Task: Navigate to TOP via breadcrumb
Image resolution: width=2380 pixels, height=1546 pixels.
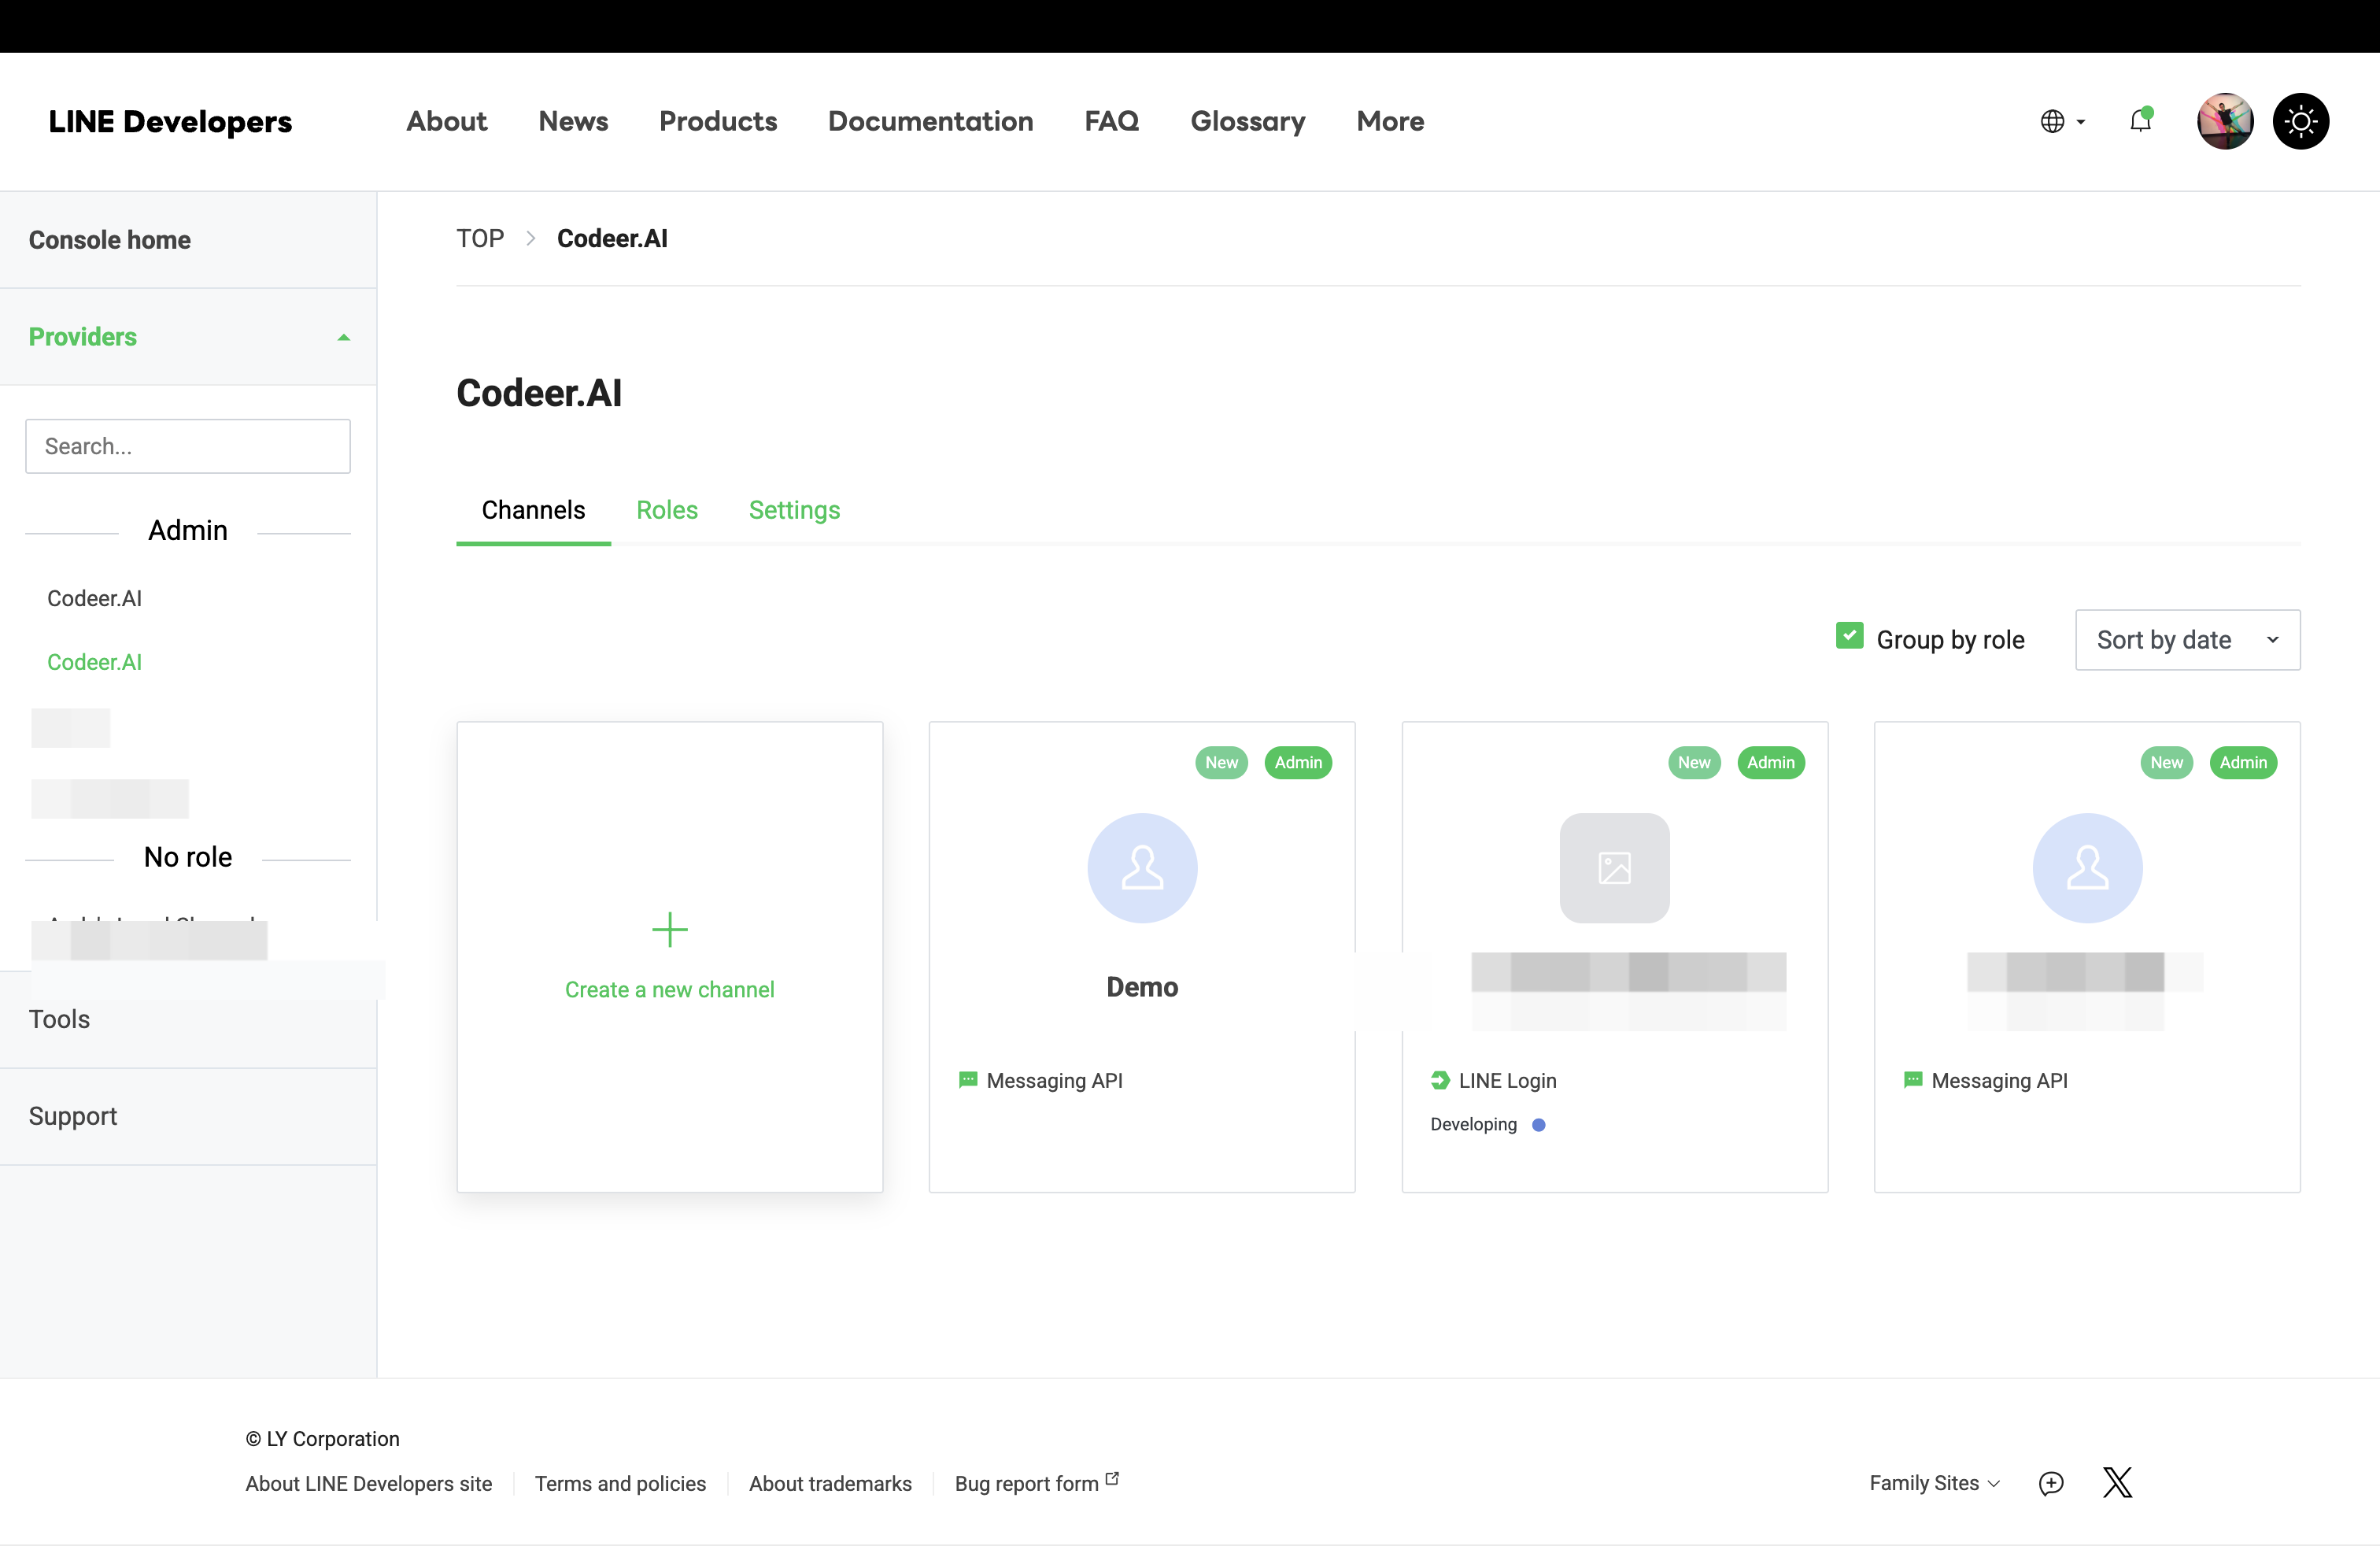Action: (480, 238)
